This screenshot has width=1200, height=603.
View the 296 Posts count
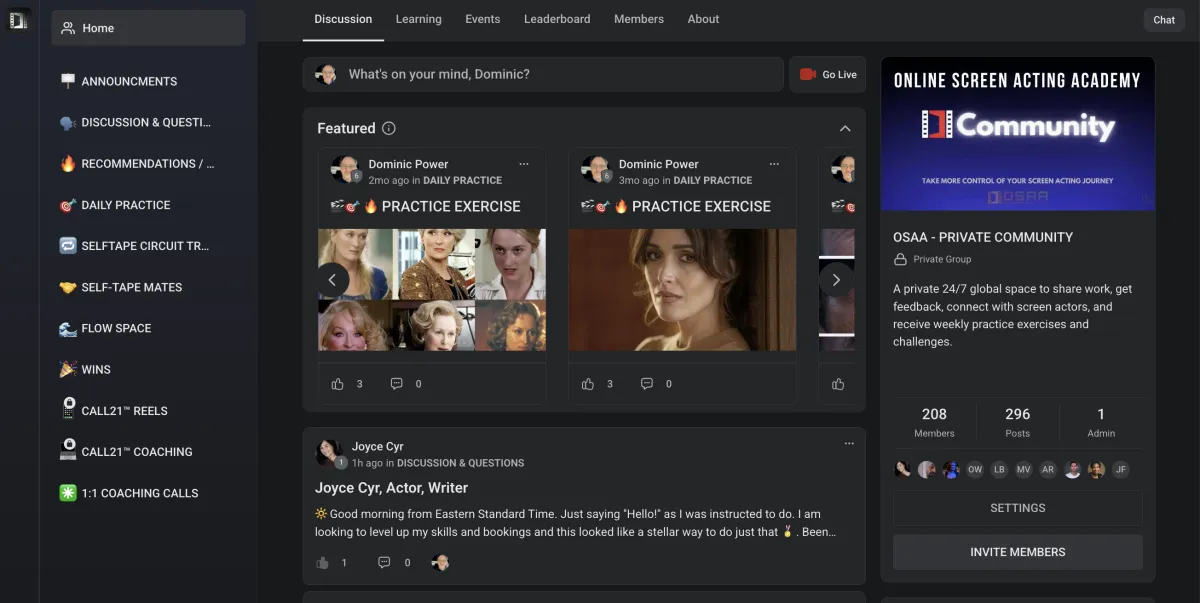(x=1018, y=422)
